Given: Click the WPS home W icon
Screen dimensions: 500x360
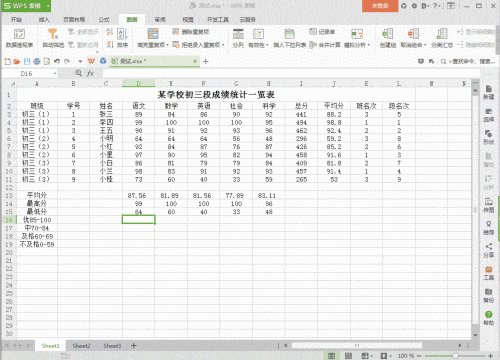Looking at the screenshot, I should coord(91,61).
